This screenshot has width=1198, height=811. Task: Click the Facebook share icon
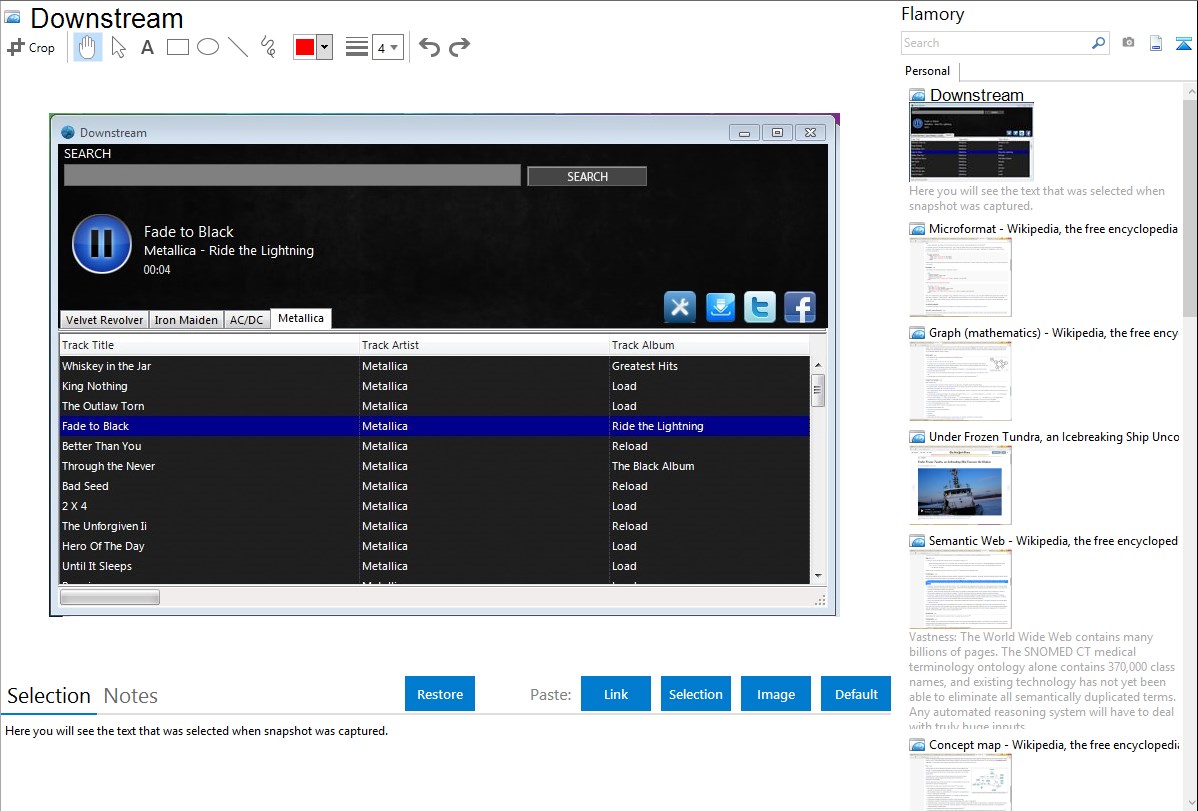click(800, 307)
